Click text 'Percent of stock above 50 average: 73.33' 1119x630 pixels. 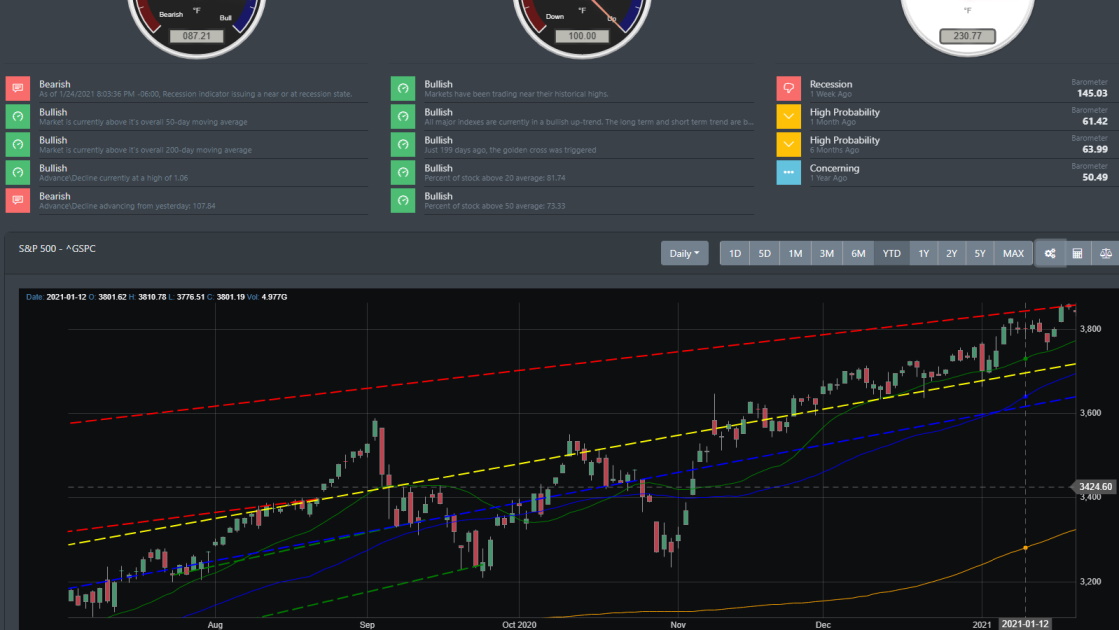coord(495,206)
